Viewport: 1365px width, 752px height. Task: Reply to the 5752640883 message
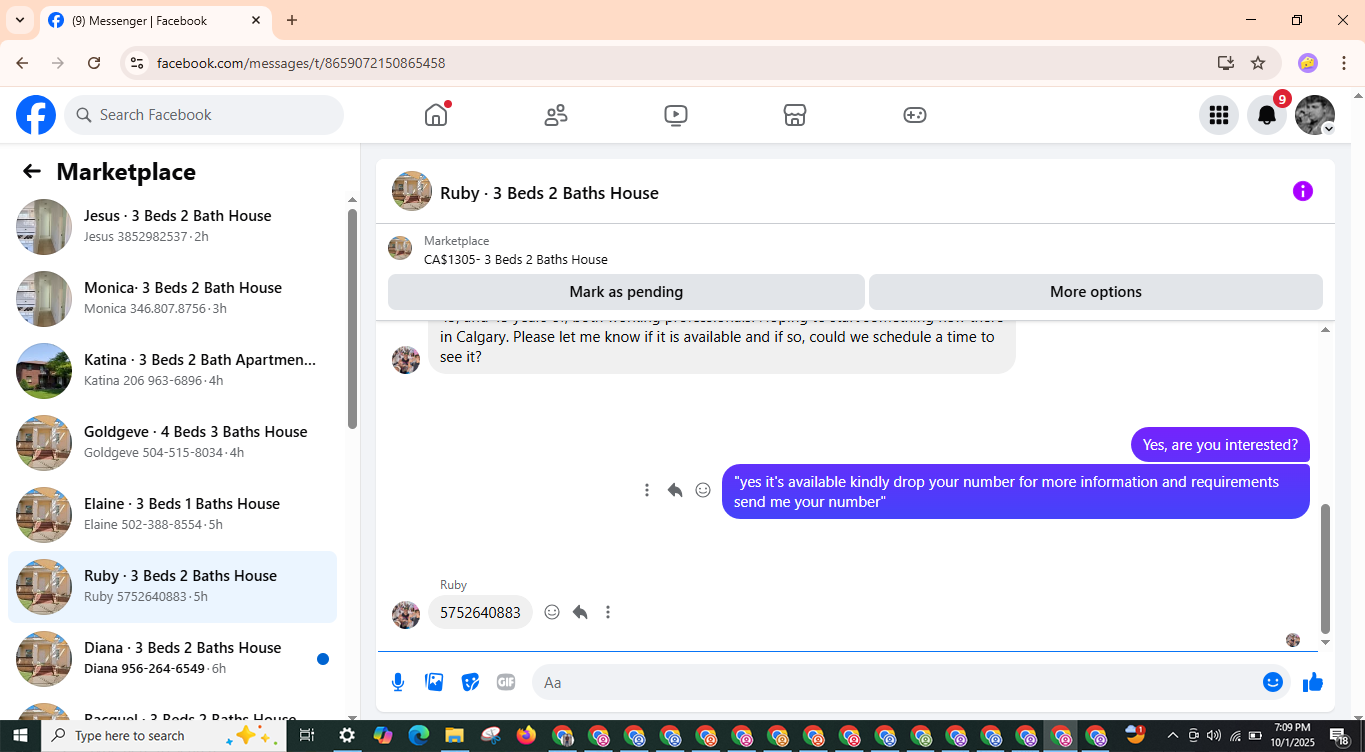click(580, 612)
